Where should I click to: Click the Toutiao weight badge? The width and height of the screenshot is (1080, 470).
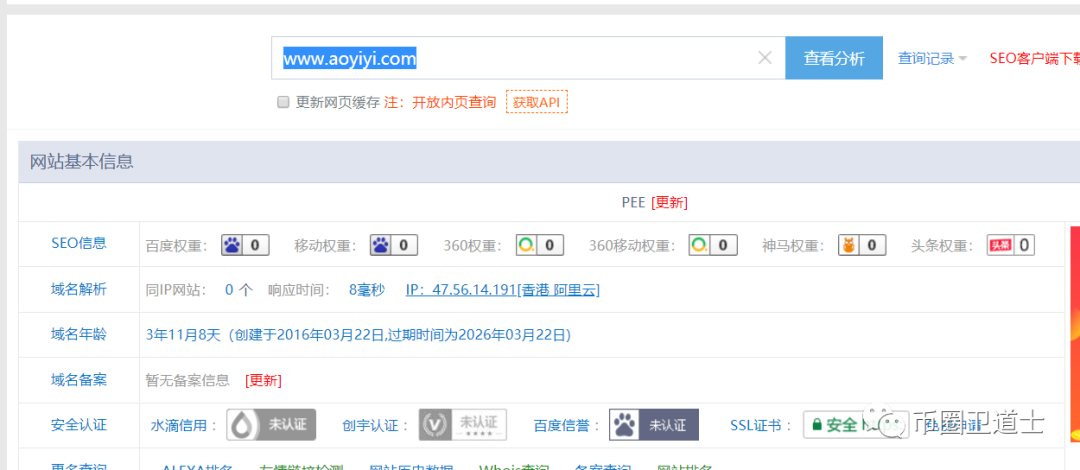point(1010,245)
